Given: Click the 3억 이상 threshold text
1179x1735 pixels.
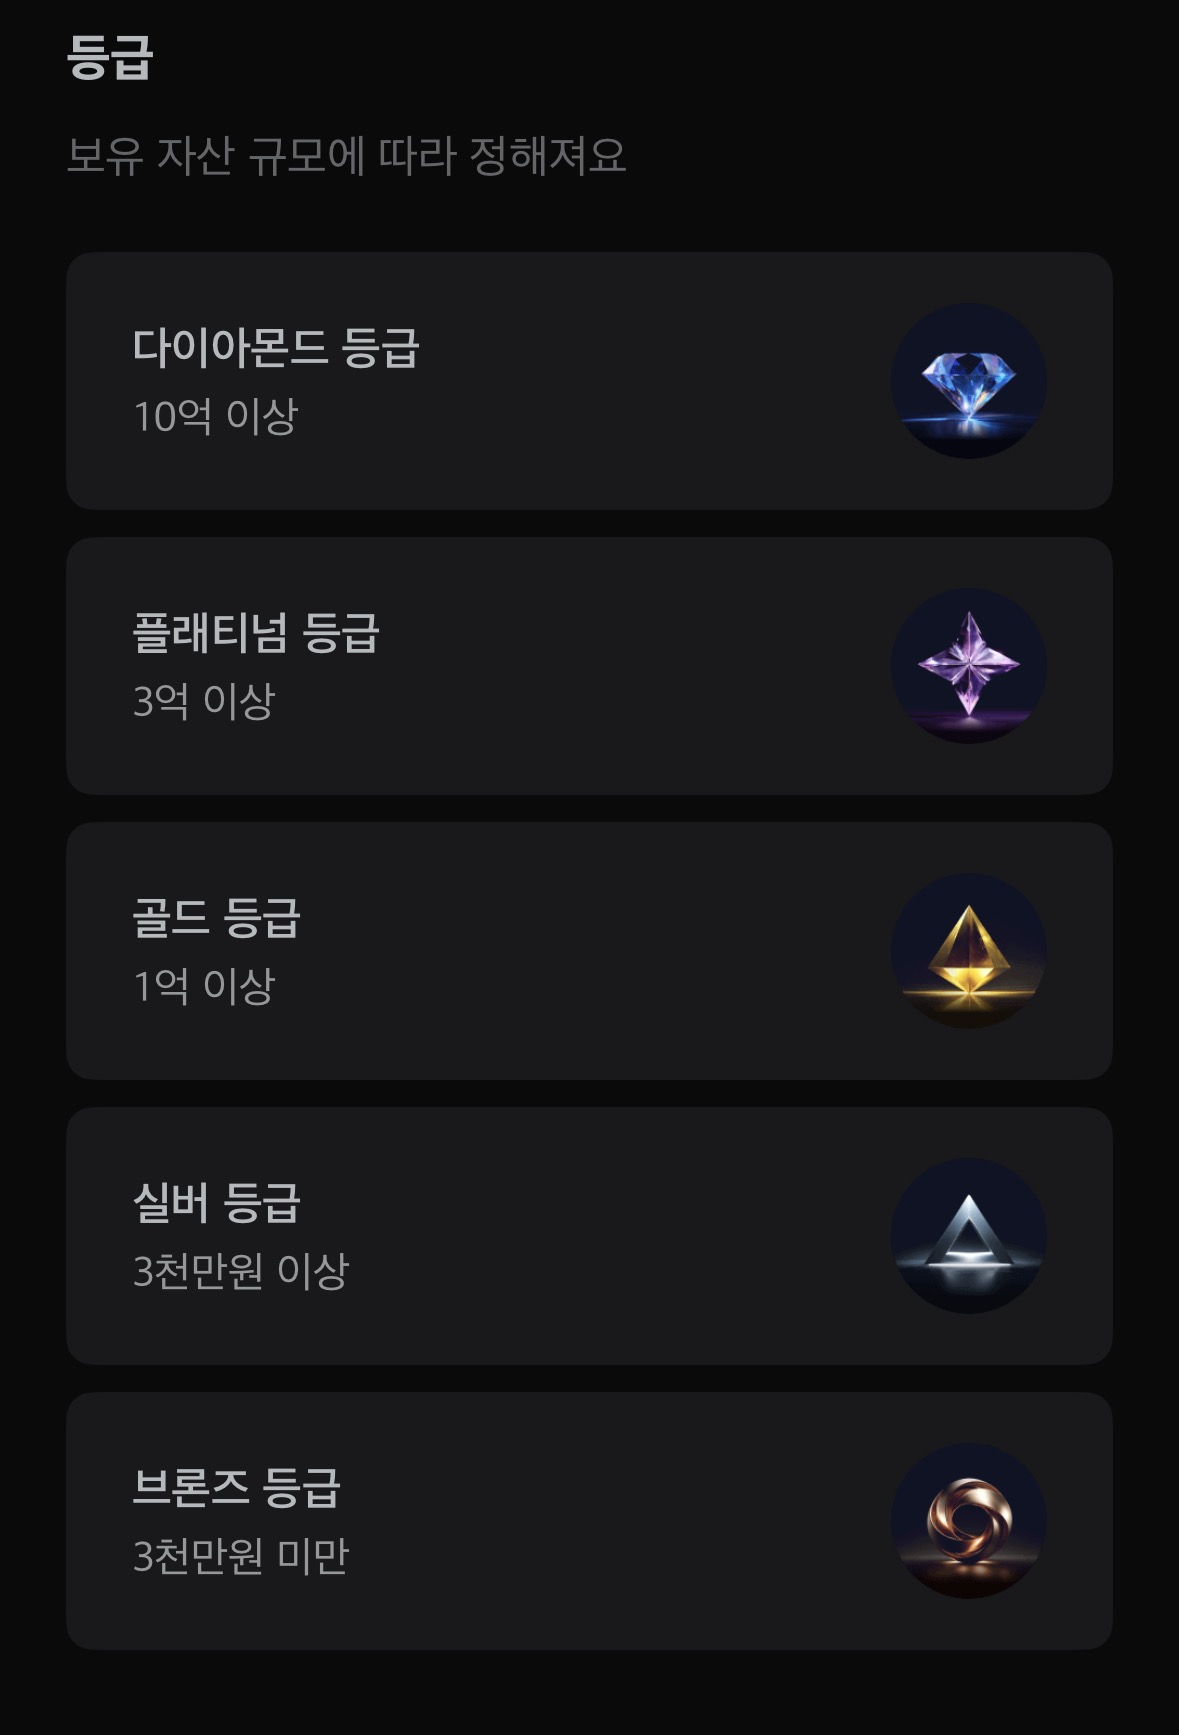Looking at the screenshot, I should [203, 701].
